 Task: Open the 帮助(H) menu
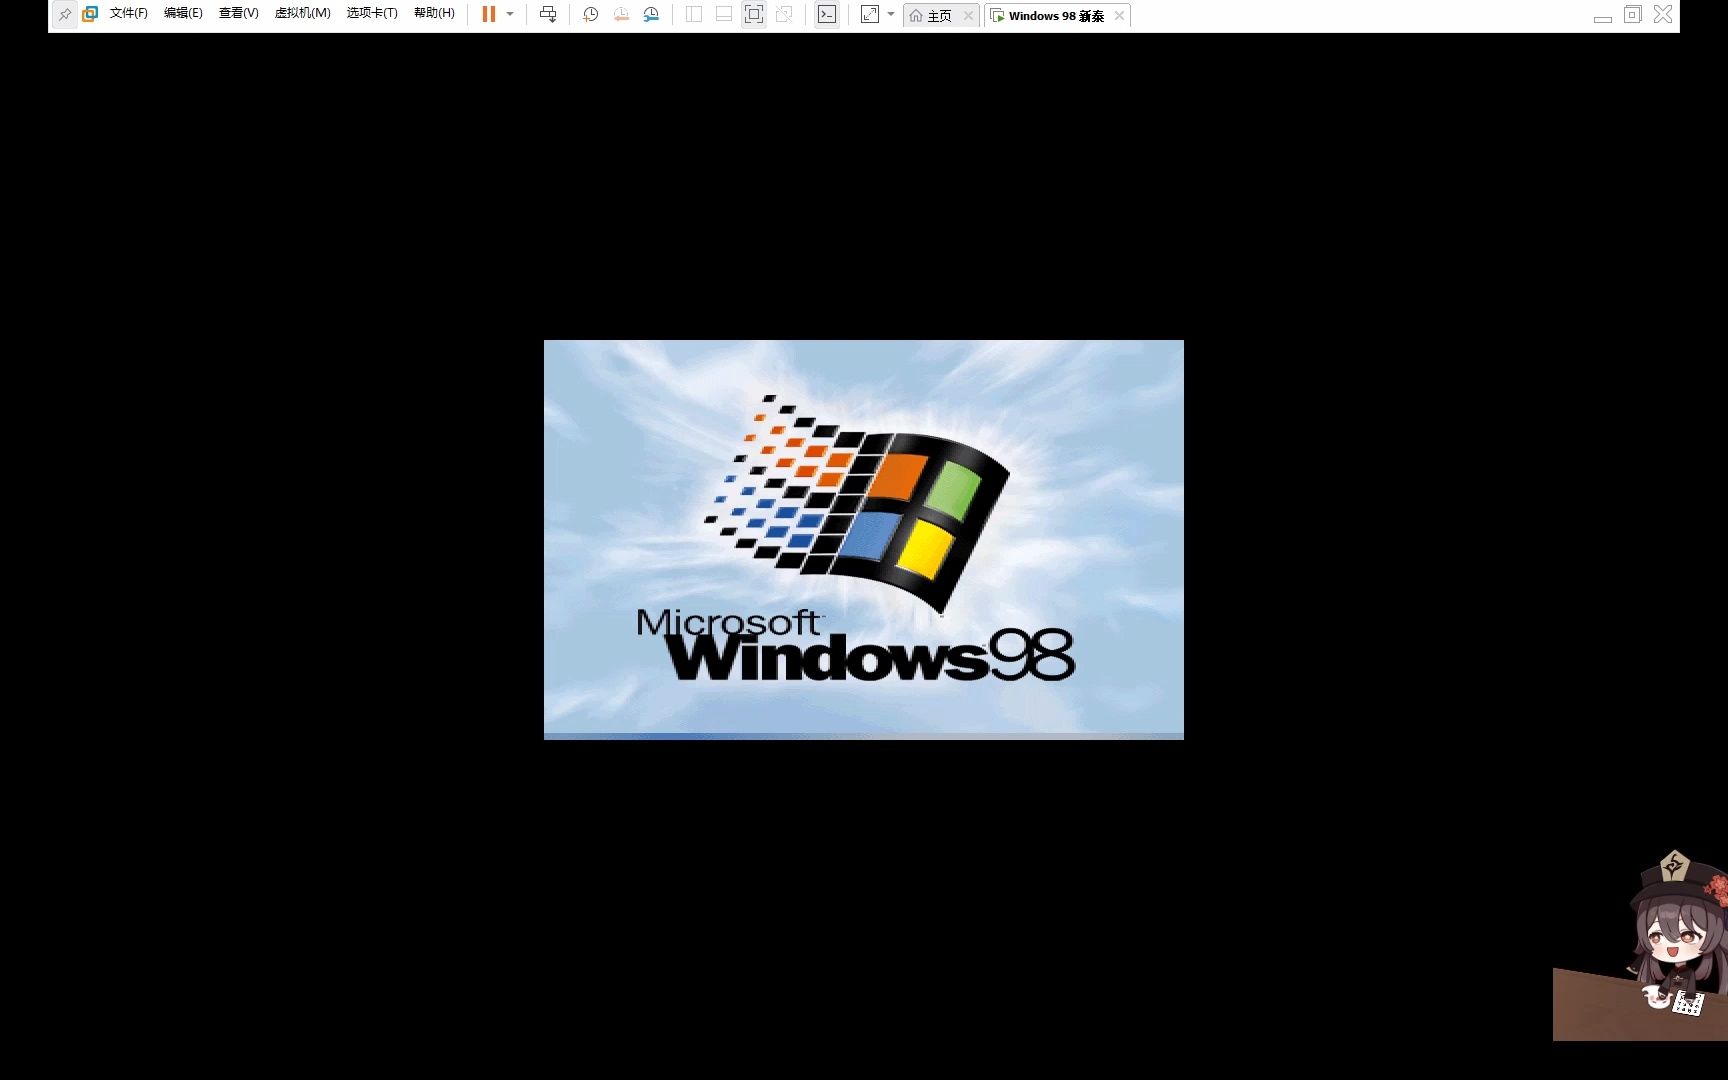[434, 14]
